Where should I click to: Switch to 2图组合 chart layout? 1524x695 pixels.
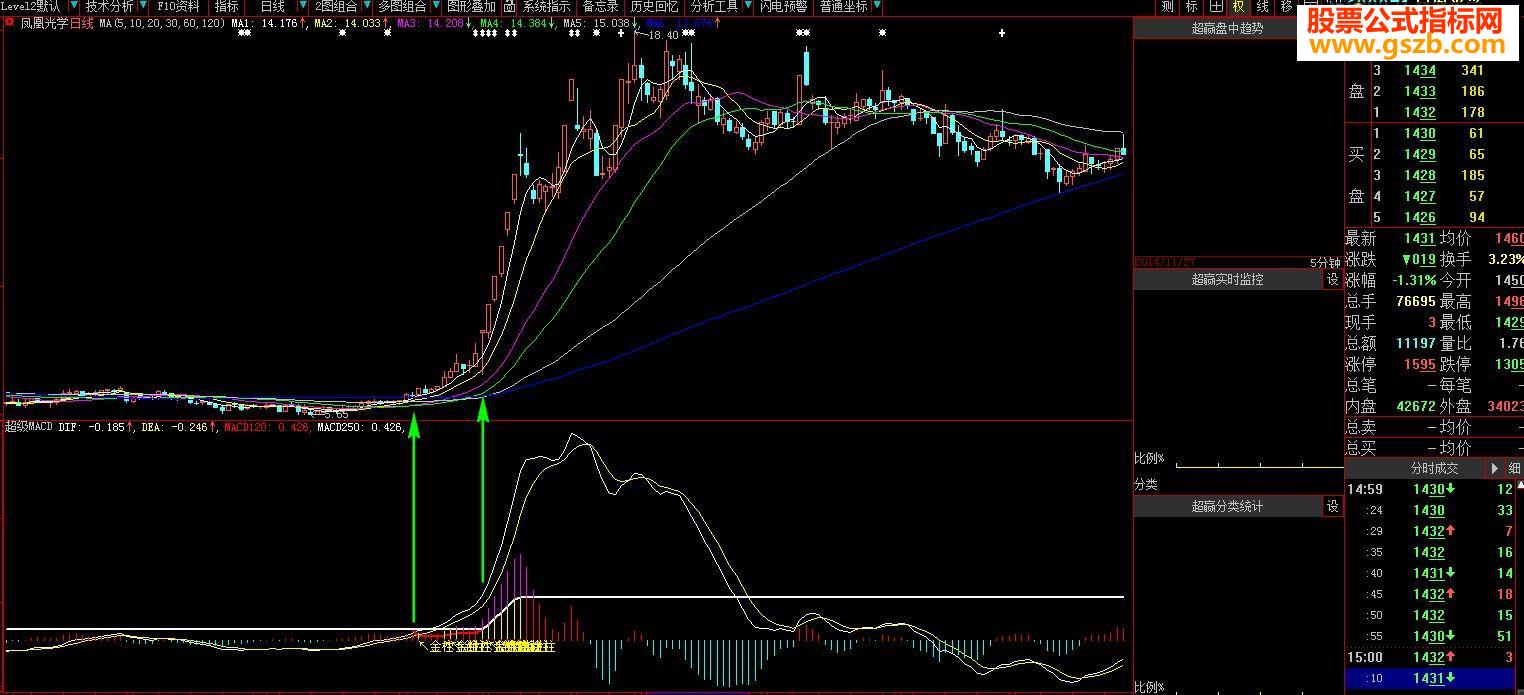335,6
